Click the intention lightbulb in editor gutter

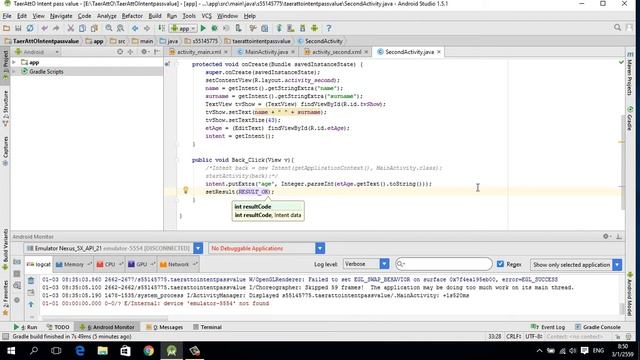(x=186, y=190)
